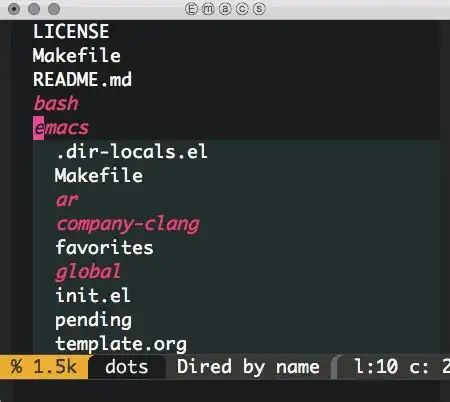Open .dir-locals.el under emacs

[132, 152]
